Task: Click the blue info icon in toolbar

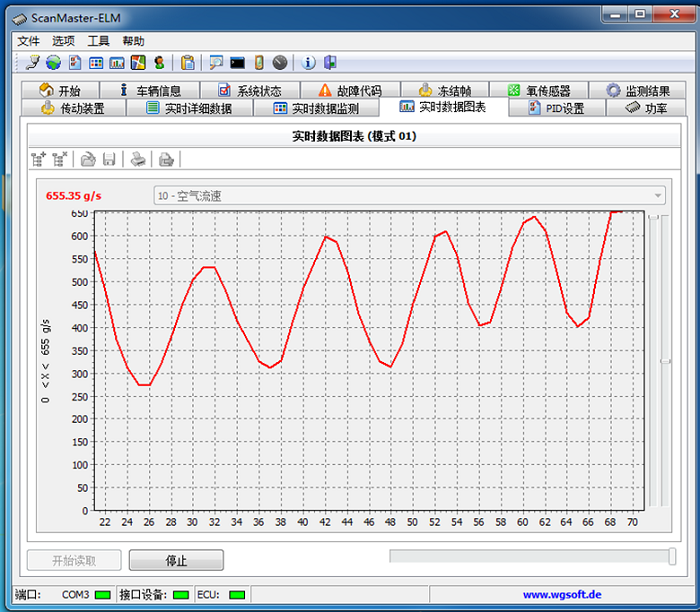Action: click(x=309, y=63)
